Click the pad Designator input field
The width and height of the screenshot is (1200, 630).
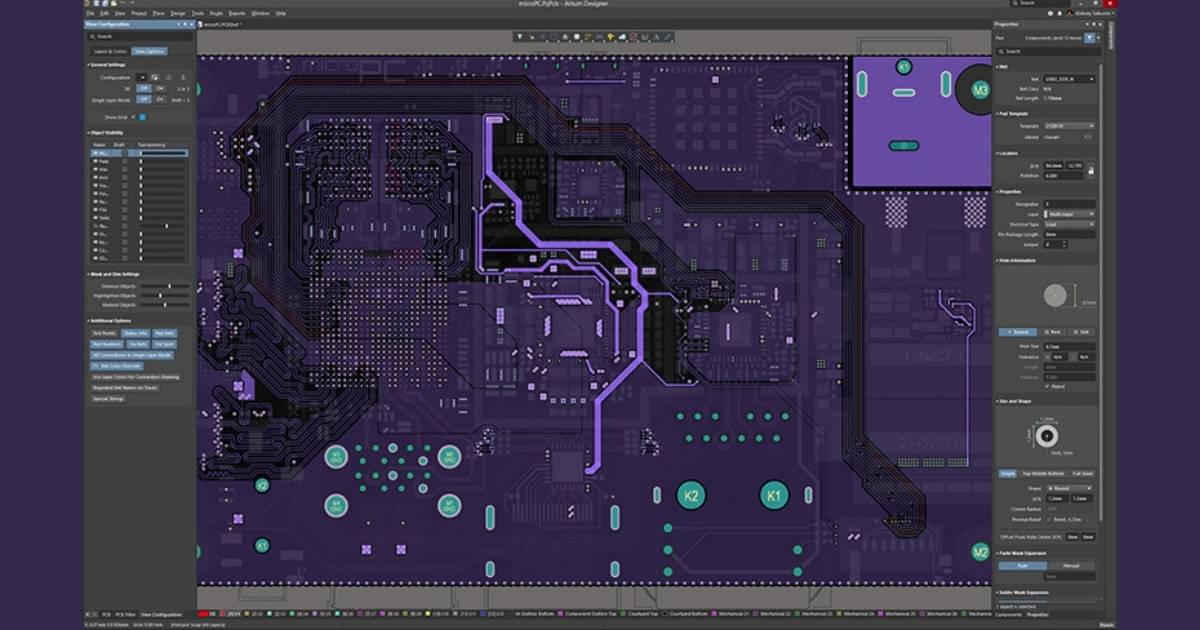[x=1069, y=204]
